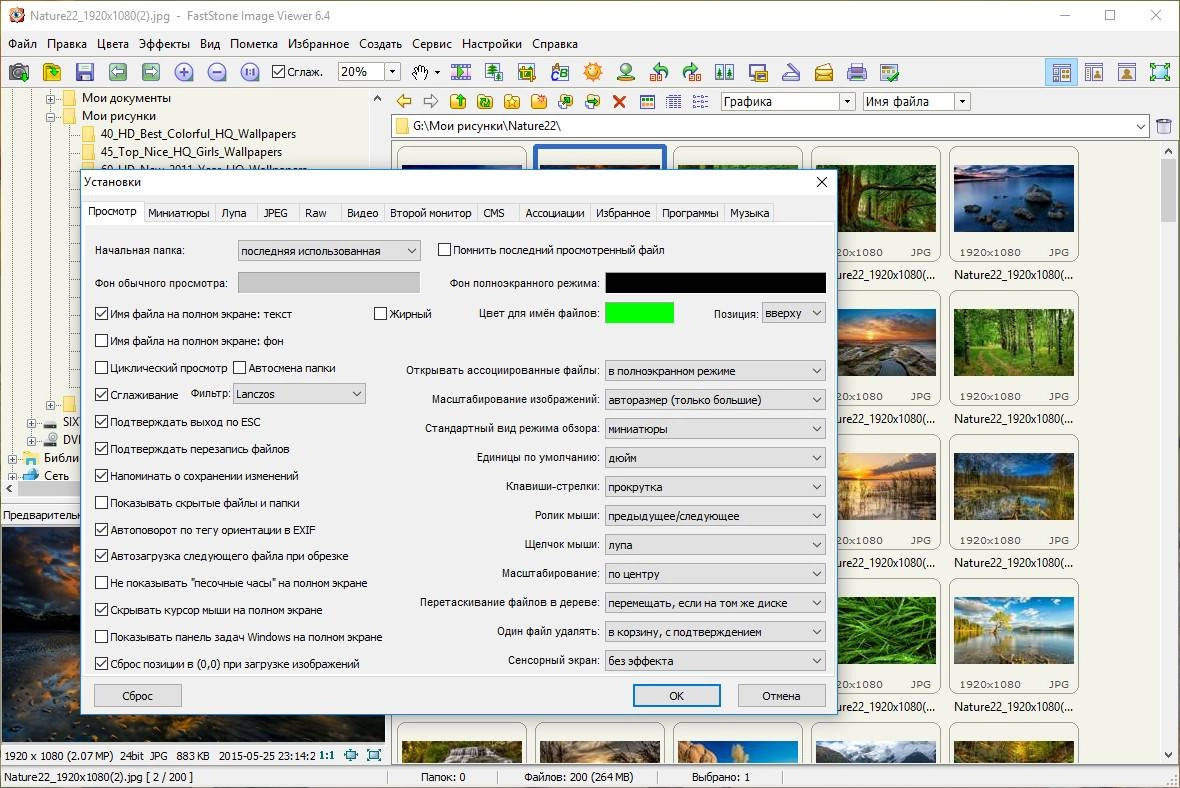
Task: Open the compare images icon
Action: [x=725, y=72]
